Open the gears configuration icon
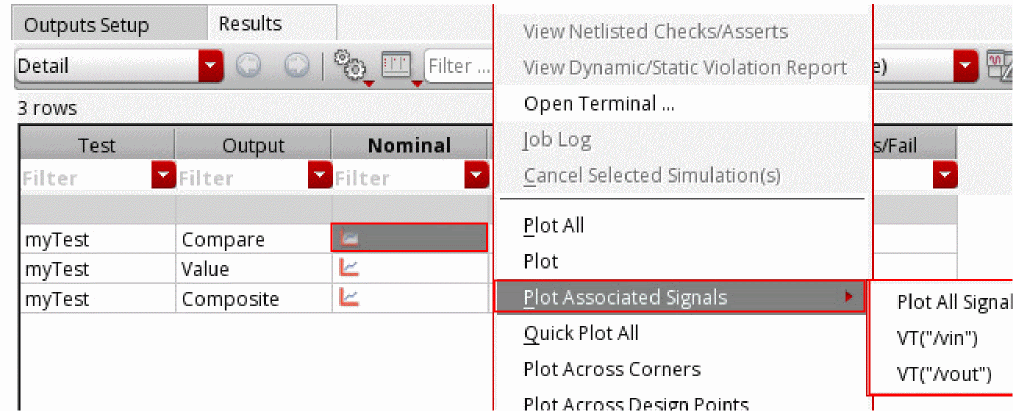 coord(347,67)
